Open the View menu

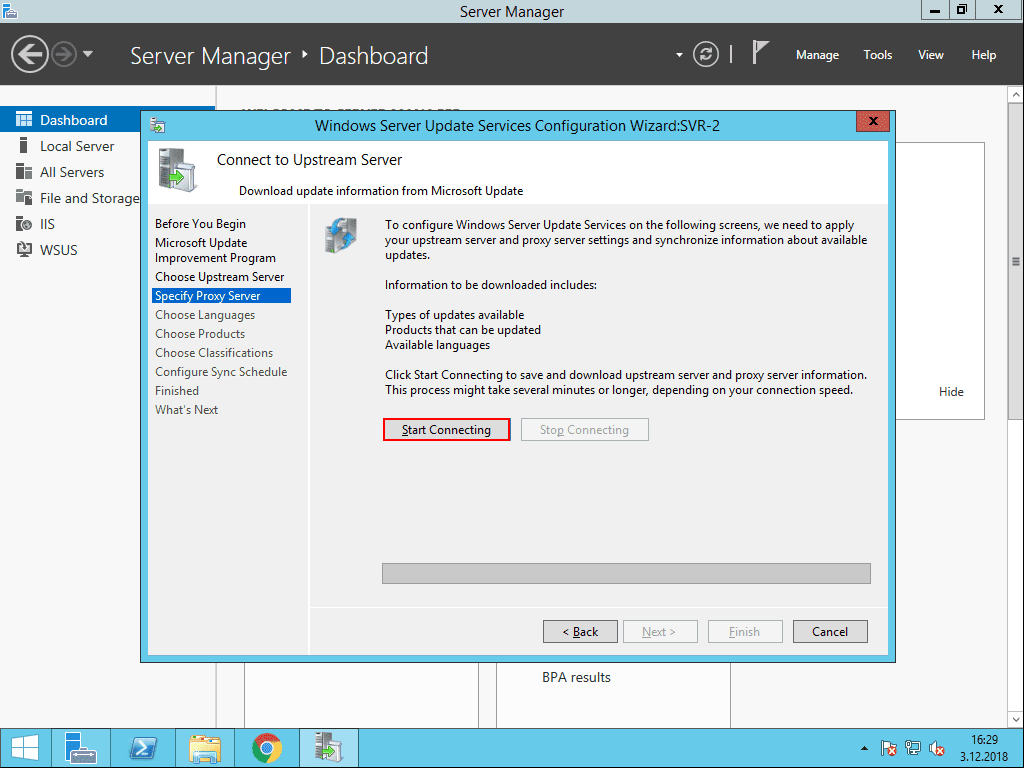tap(930, 55)
